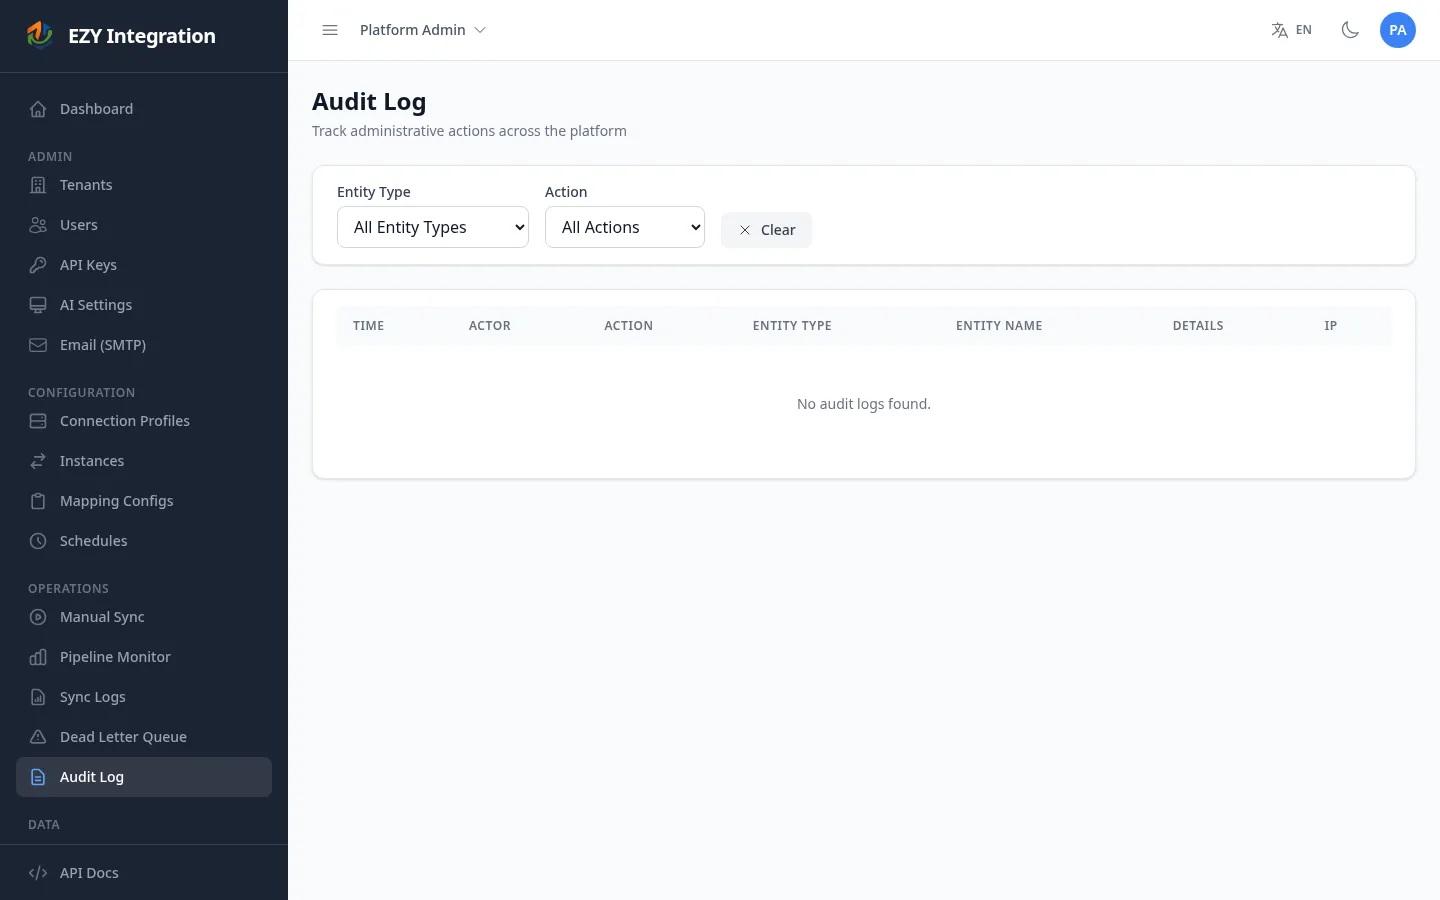Click the Pipeline Monitor chart icon
This screenshot has height=900, width=1440.
[x=38, y=657]
